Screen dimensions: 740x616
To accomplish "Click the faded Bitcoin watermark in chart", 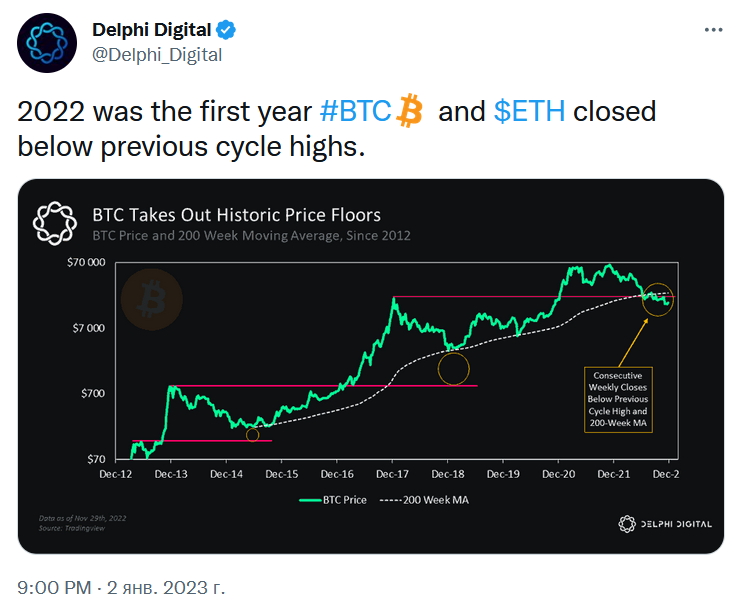I will point(152,298).
